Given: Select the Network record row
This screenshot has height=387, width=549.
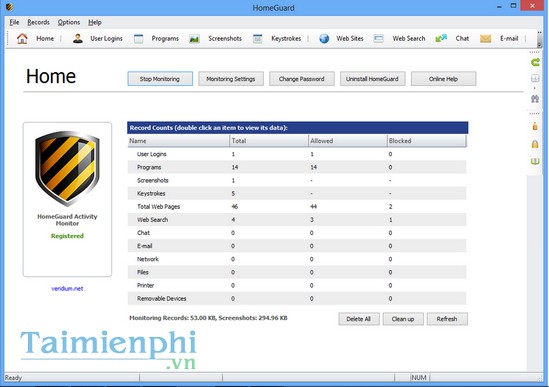Looking at the screenshot, I should [x=297, y=259].
